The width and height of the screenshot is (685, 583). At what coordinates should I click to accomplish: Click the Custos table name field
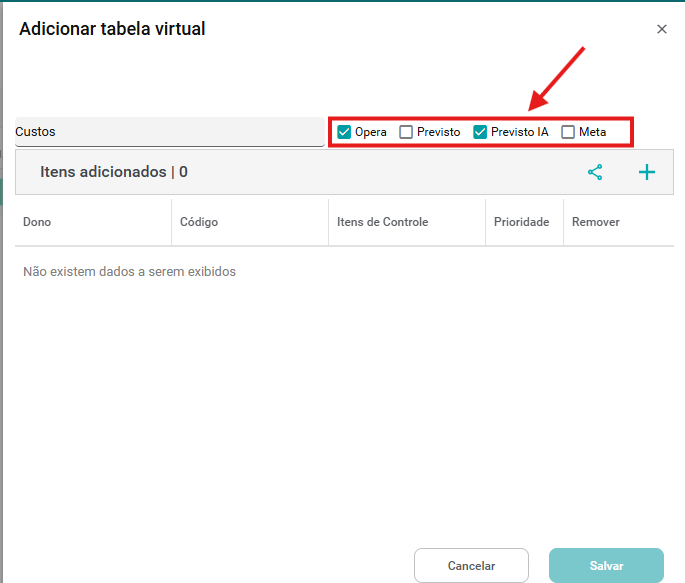[x=168, y=132]
